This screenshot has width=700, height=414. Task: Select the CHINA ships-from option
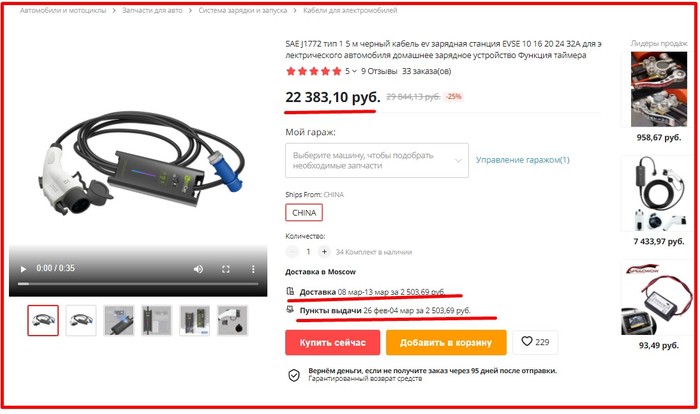(x=304, y=213)
